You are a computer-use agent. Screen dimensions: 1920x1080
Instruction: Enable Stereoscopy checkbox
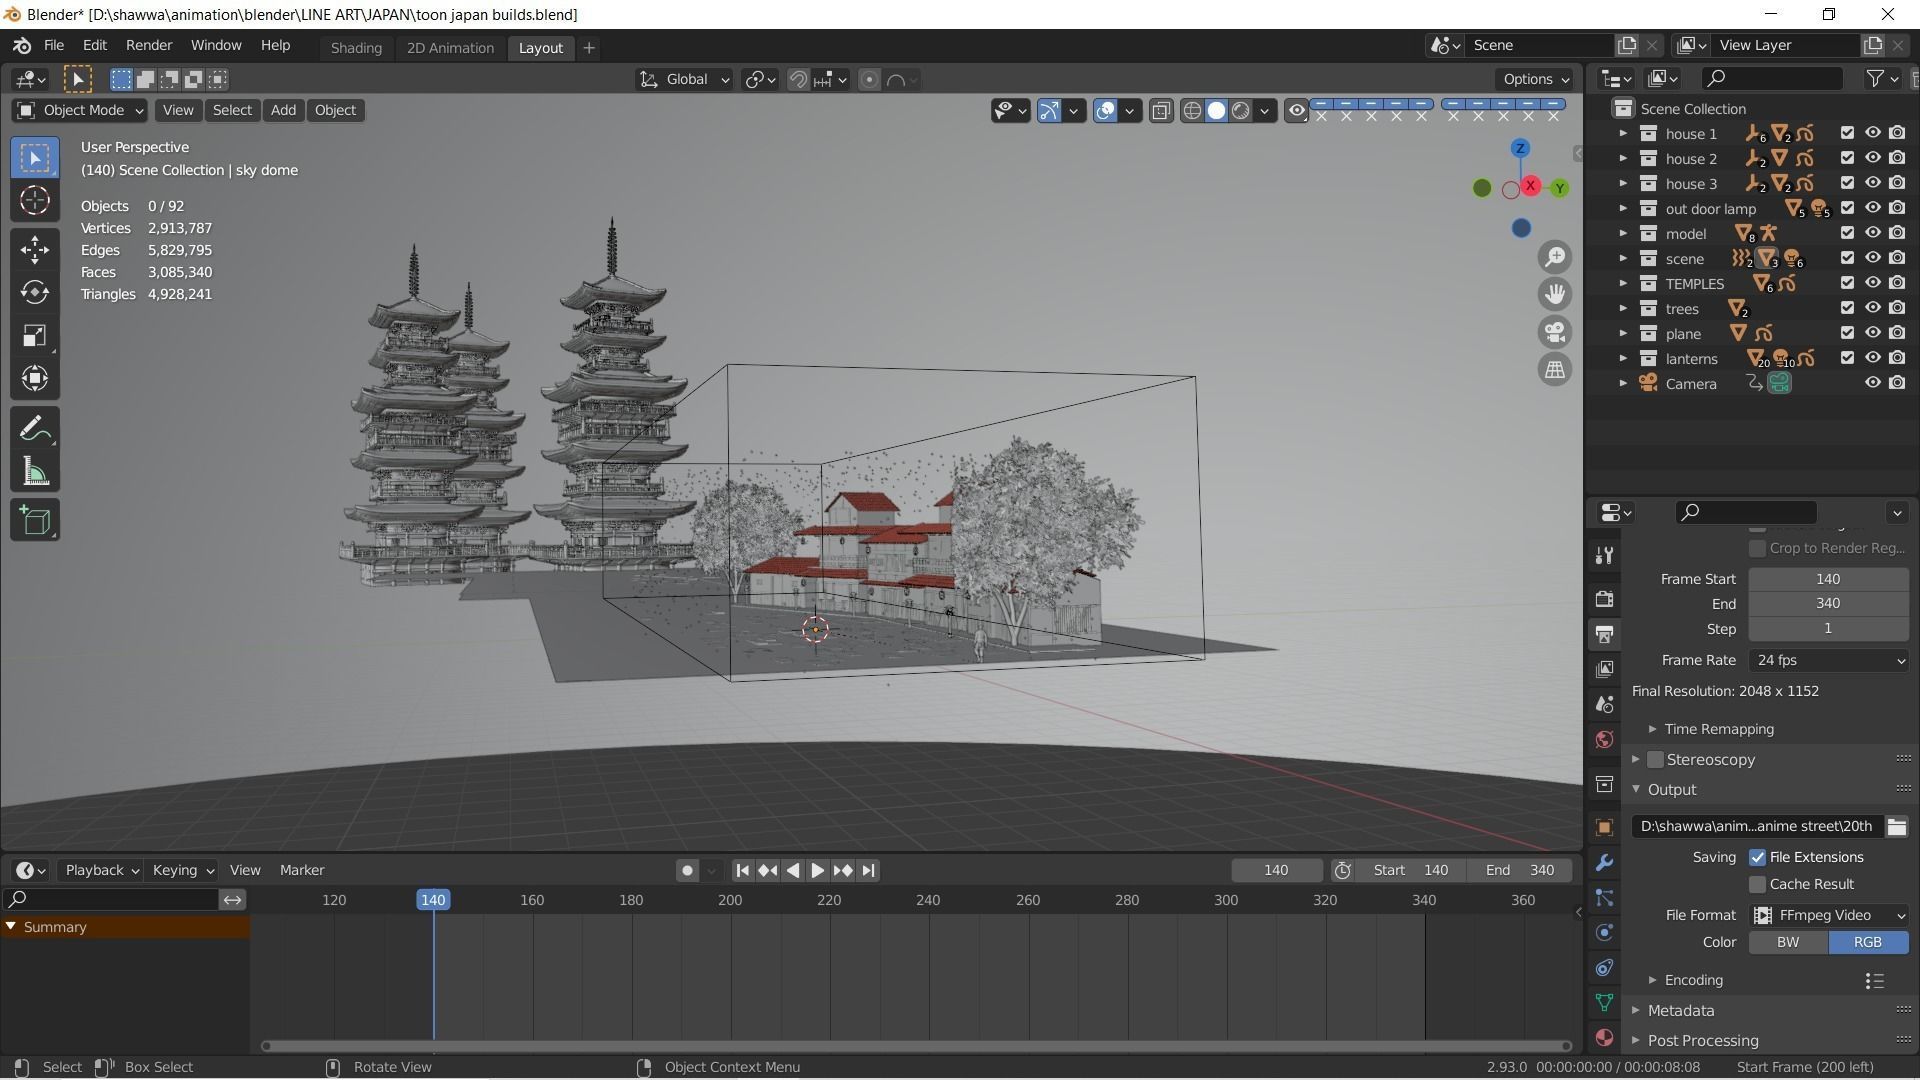1655,760
